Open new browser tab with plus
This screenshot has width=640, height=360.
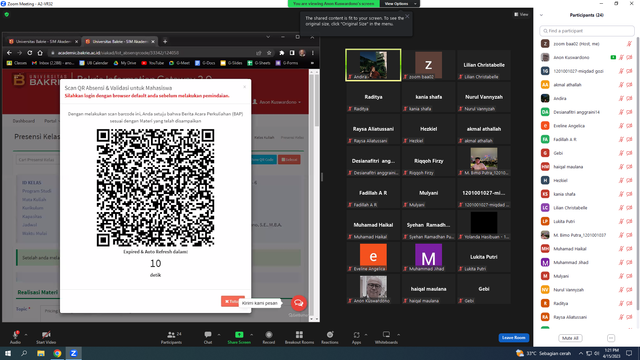[x=165, y=41]
